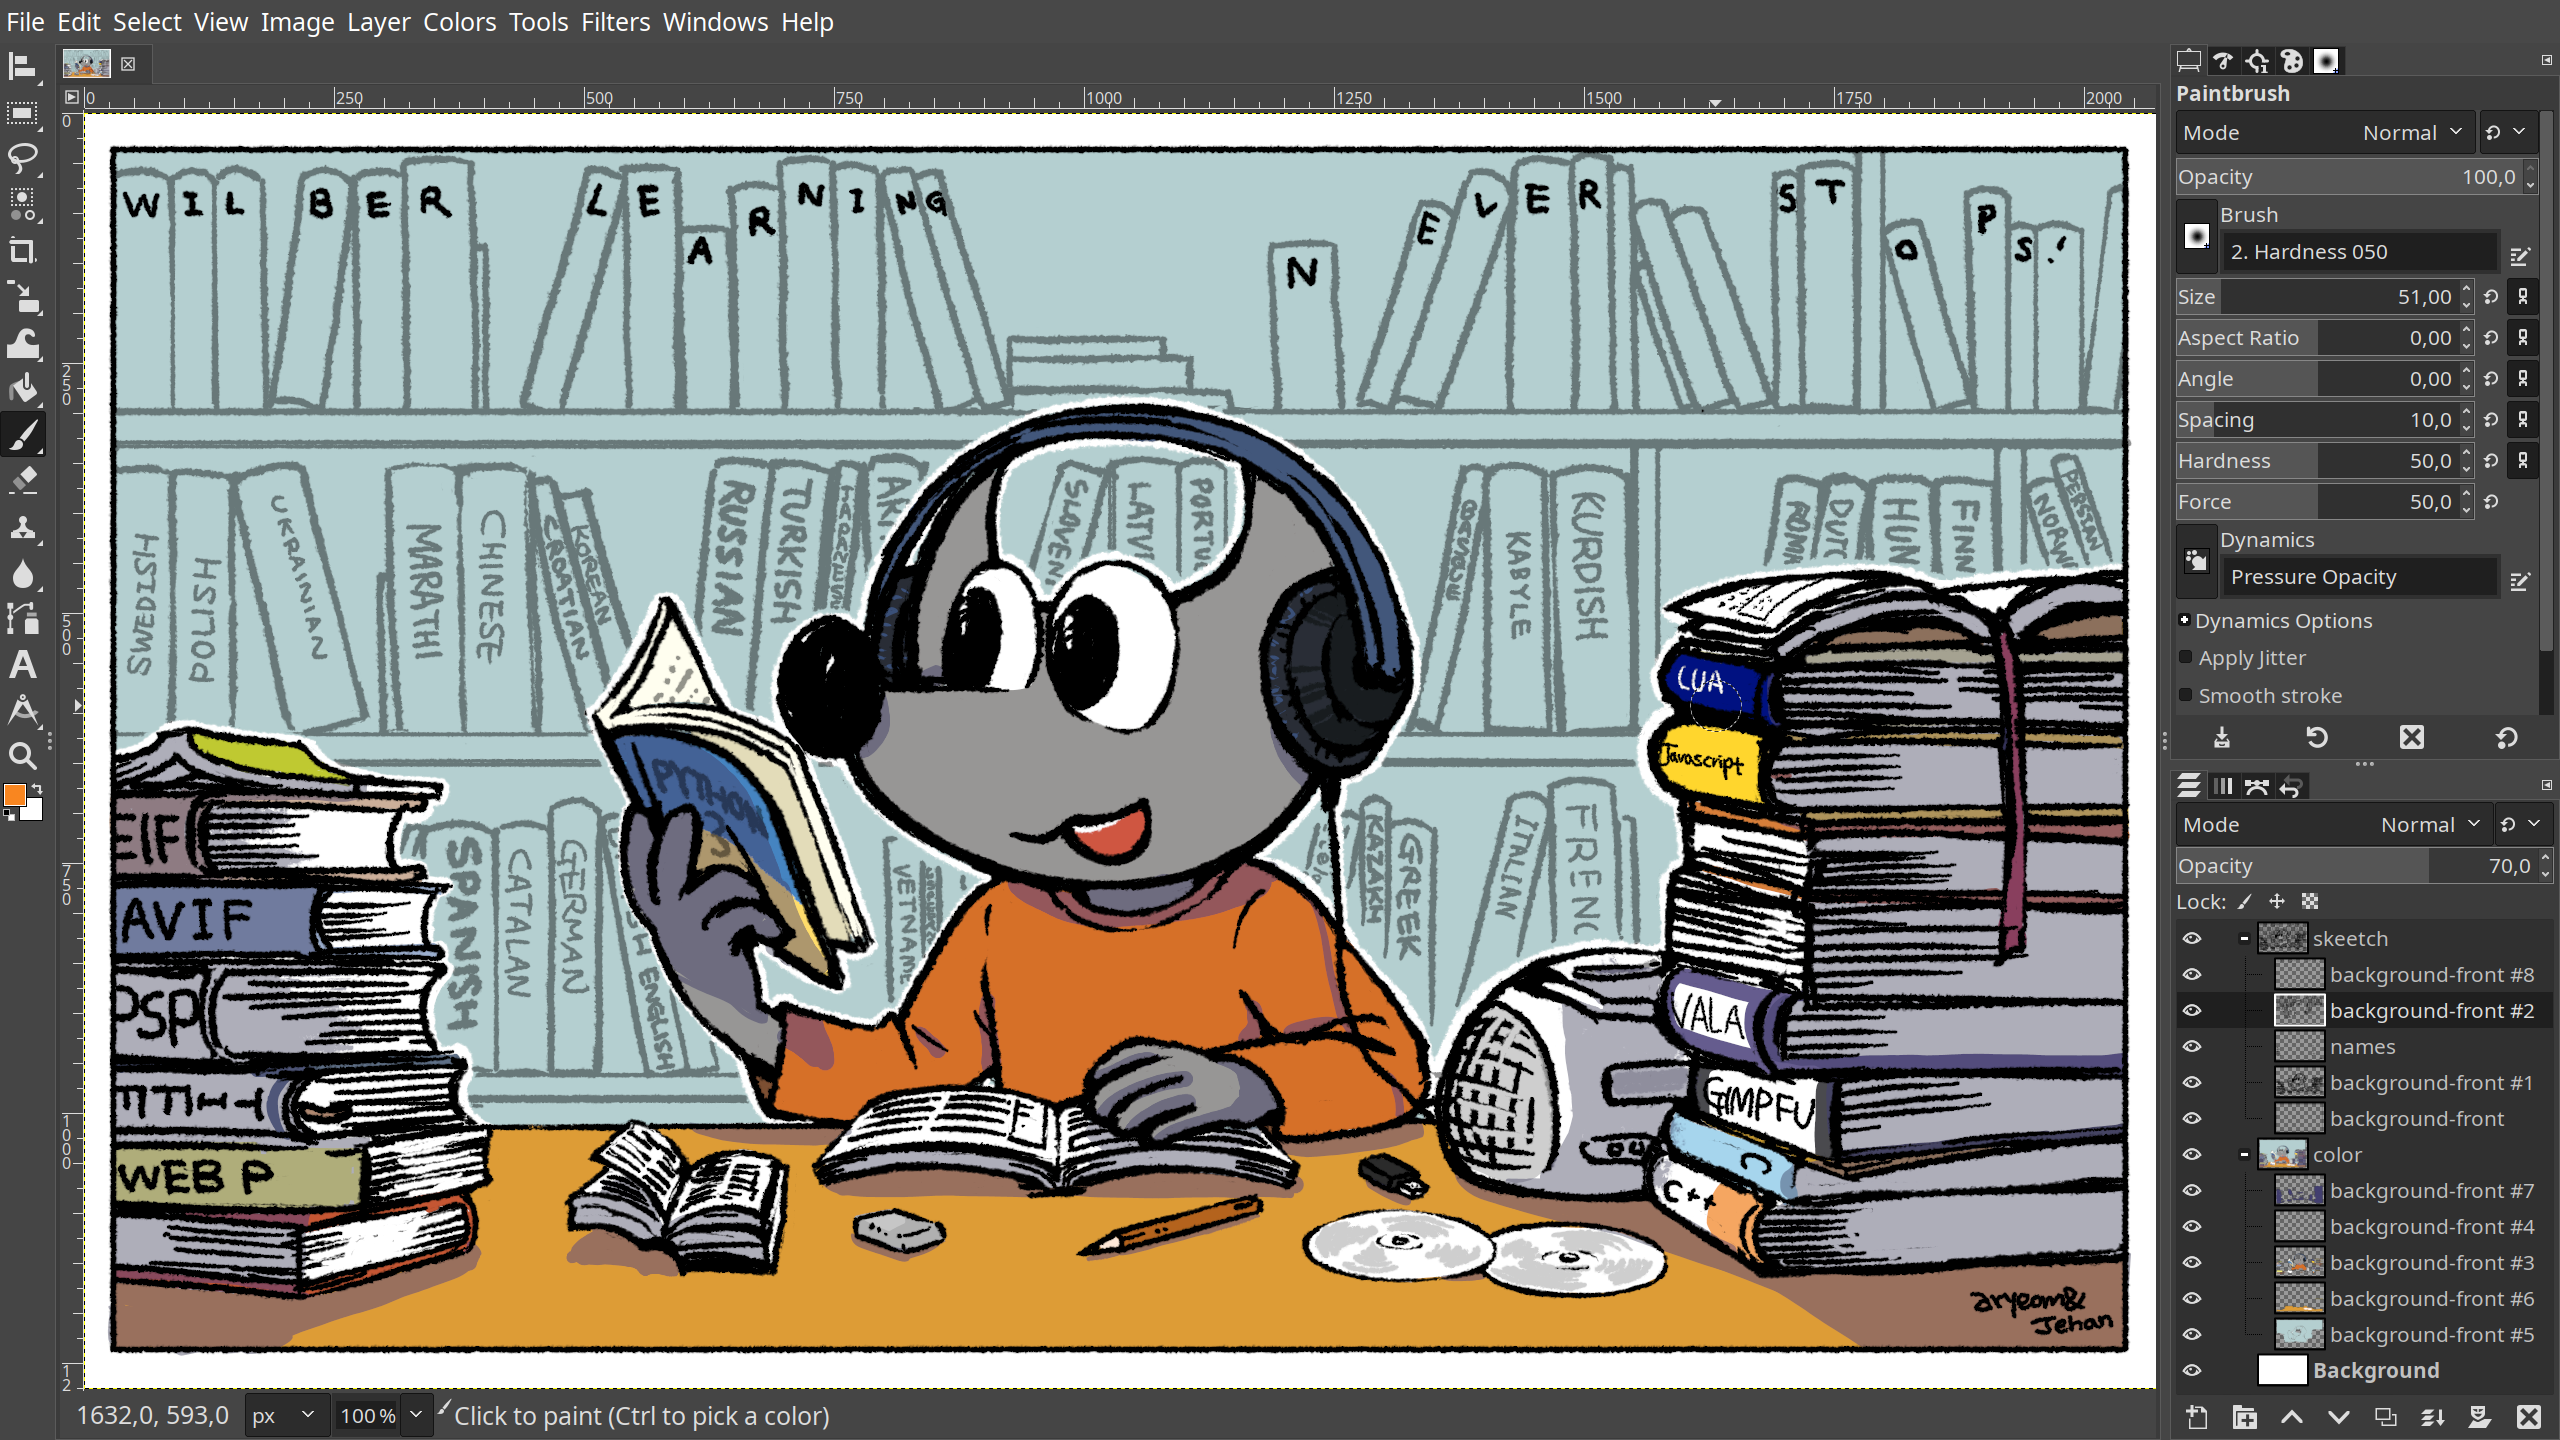This screenshot has height=1440, width=2560.
Task: Open the zoom percentage dropdown
Action: point(416,1416)
